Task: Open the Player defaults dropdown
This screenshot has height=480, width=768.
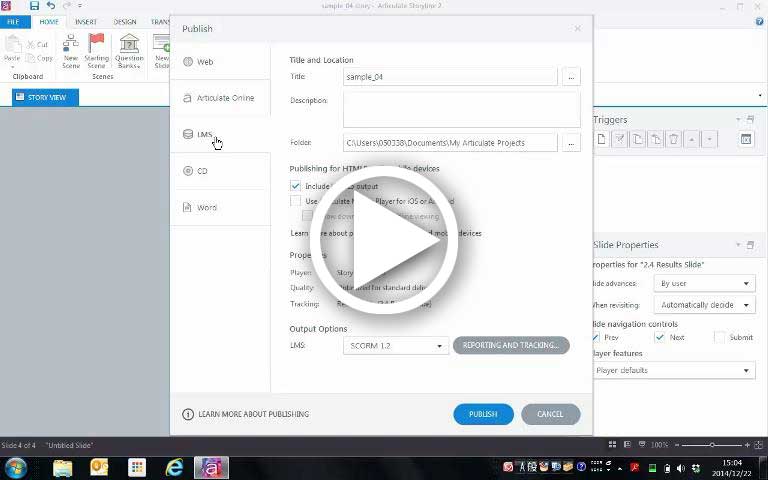Action: point(674,370)
